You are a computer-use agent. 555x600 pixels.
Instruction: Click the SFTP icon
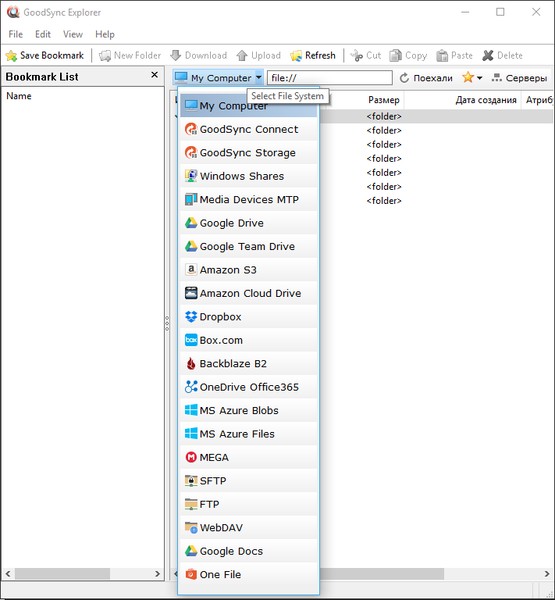click(x=191, y=481)
